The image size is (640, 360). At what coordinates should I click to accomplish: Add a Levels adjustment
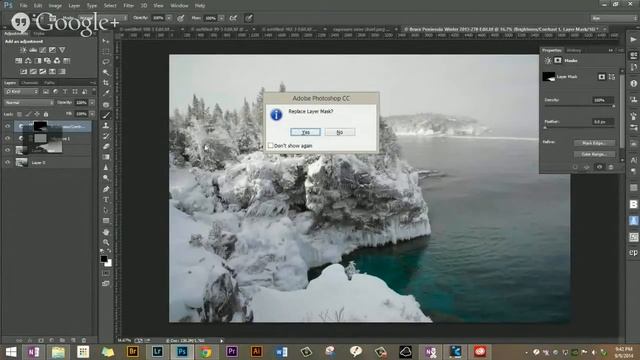[33, 50]
